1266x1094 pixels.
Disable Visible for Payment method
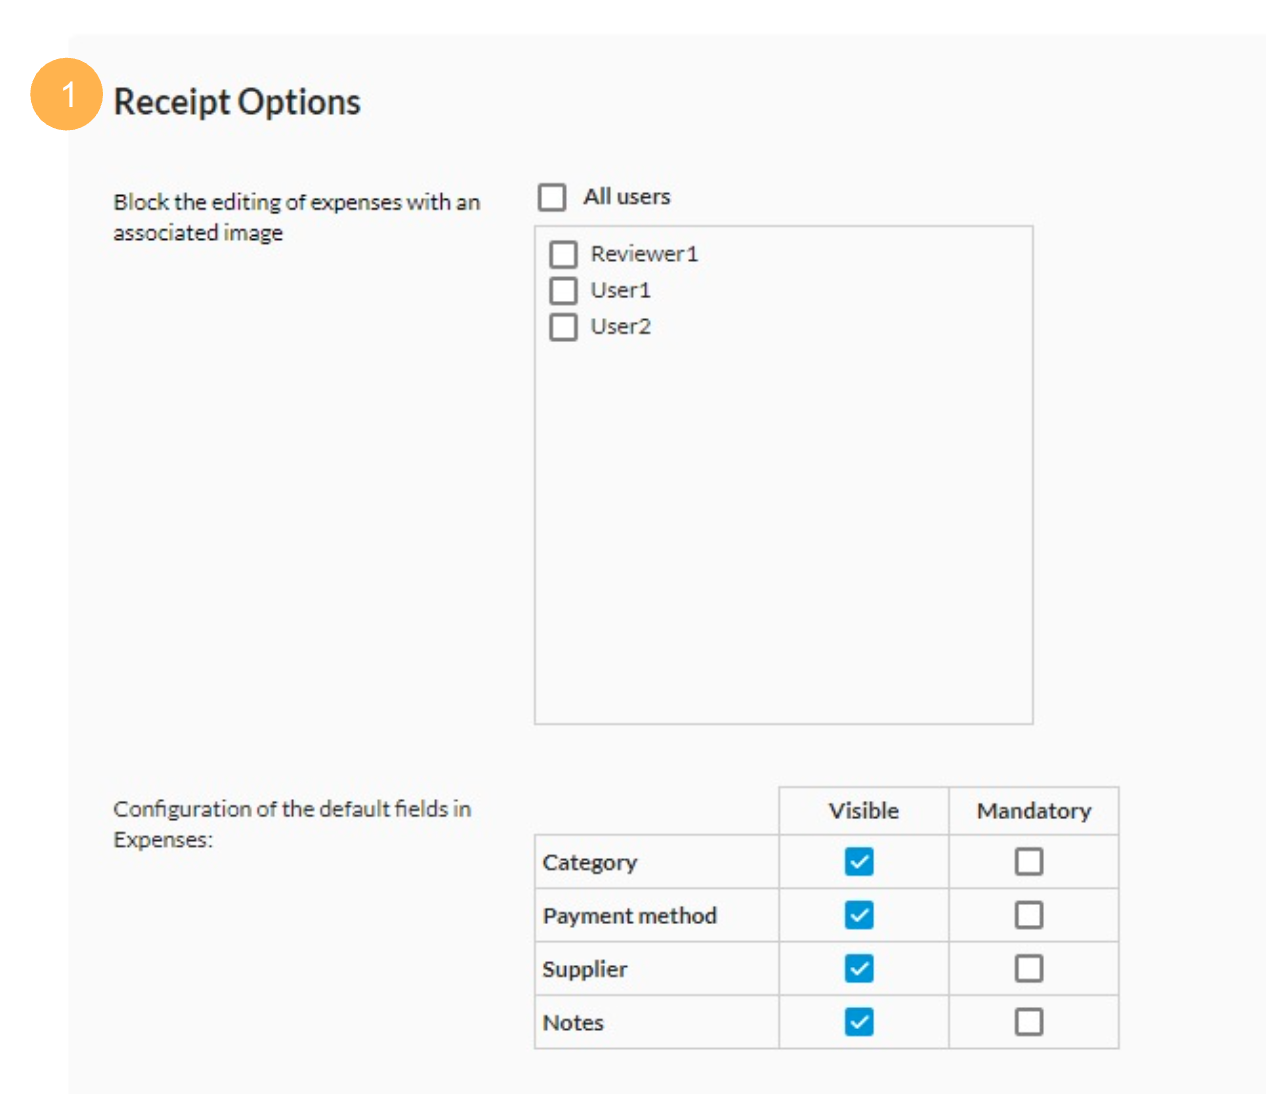tap(859, 915)
